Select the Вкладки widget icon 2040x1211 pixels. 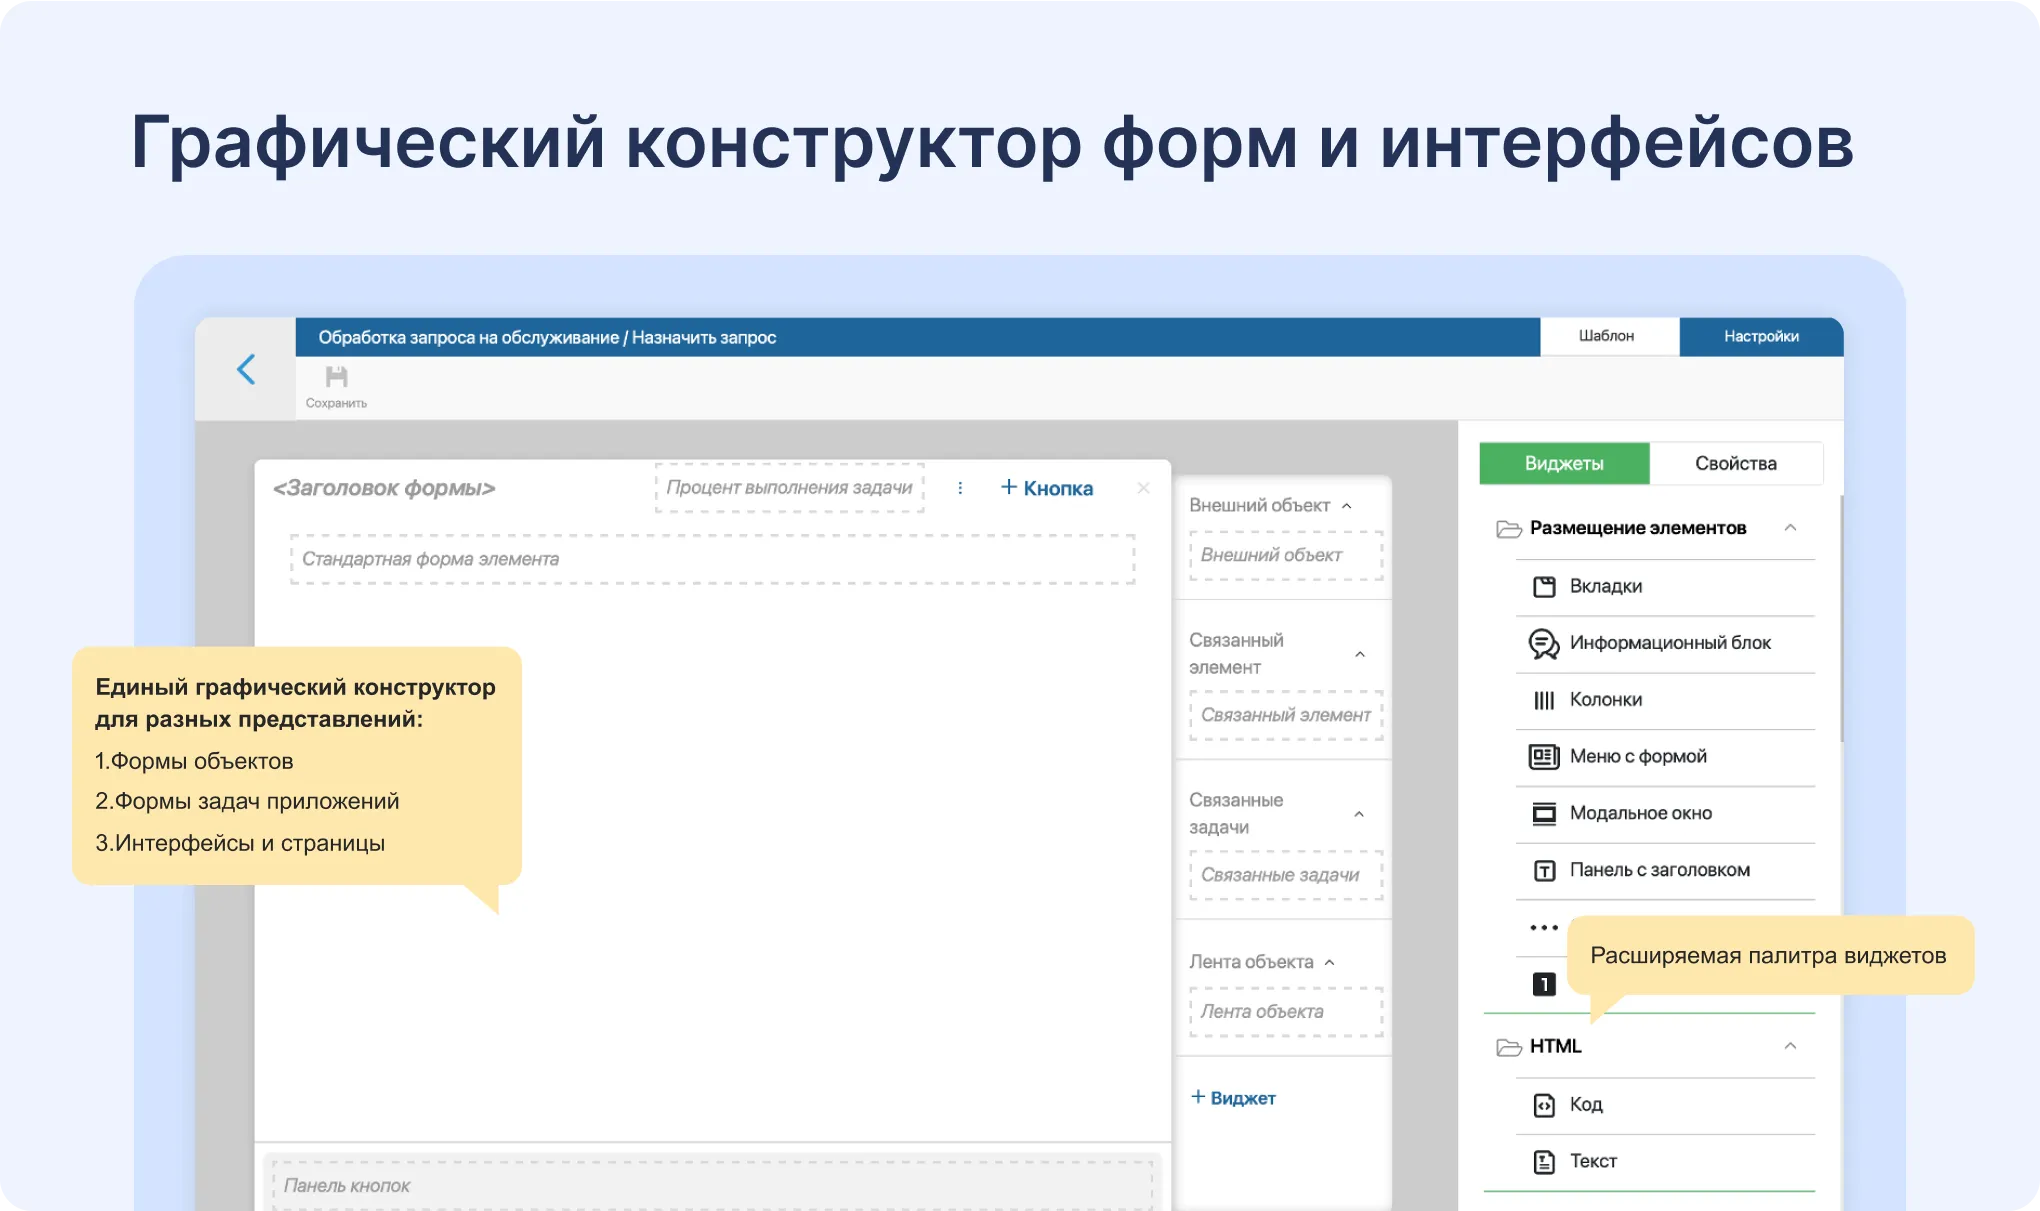point(1544,587)
